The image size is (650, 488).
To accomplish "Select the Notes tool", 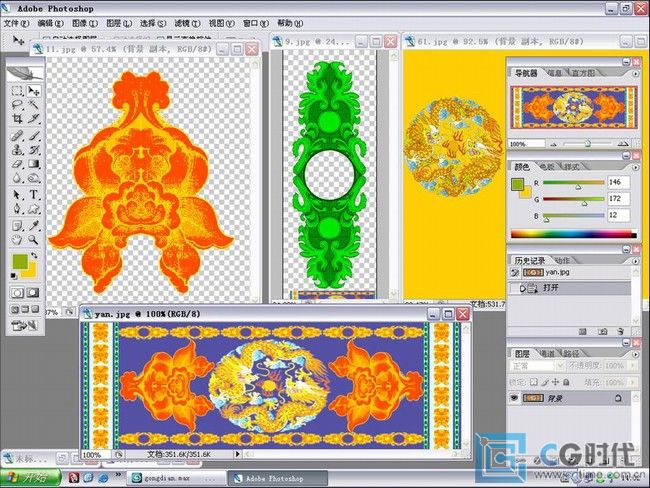I will (x=17, y=225).
